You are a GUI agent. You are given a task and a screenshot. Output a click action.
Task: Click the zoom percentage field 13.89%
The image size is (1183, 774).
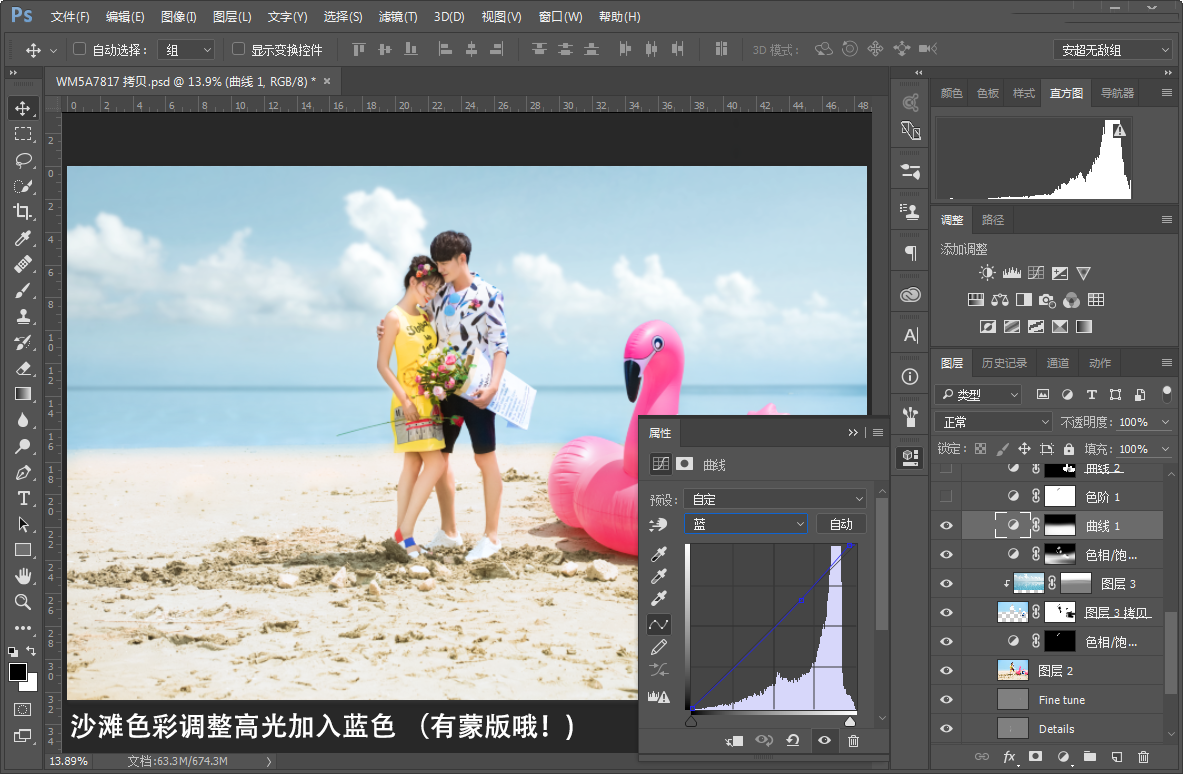click(69, 761)
